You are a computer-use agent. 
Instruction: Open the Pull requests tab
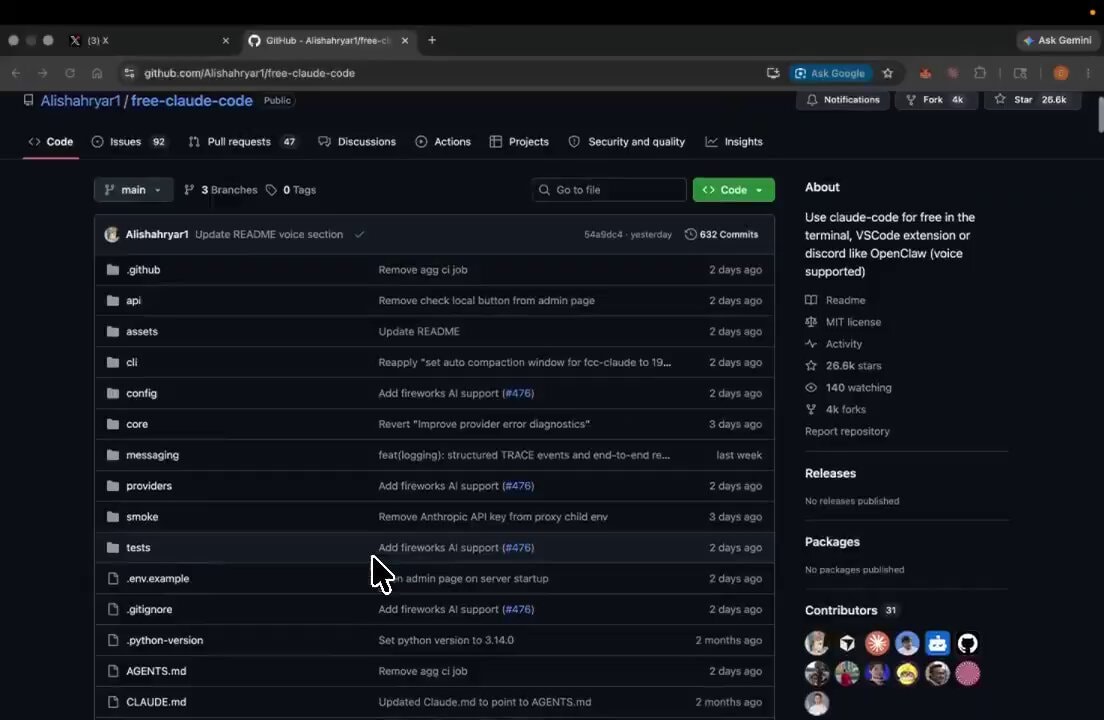click(x=242, y=141)
